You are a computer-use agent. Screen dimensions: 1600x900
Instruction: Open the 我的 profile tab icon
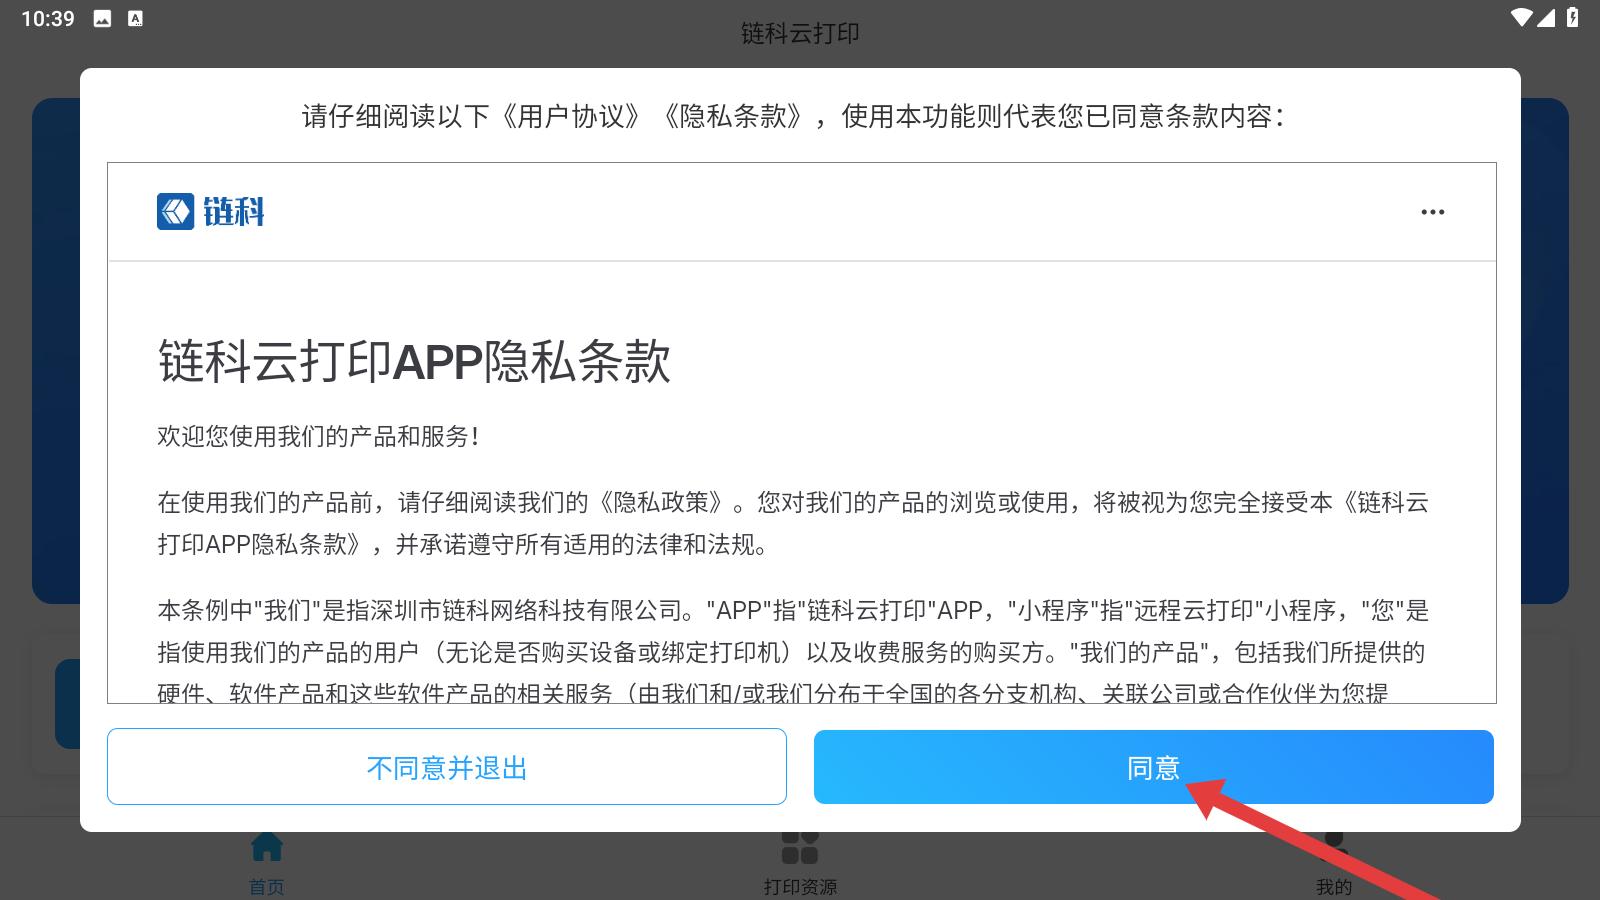1333,847
